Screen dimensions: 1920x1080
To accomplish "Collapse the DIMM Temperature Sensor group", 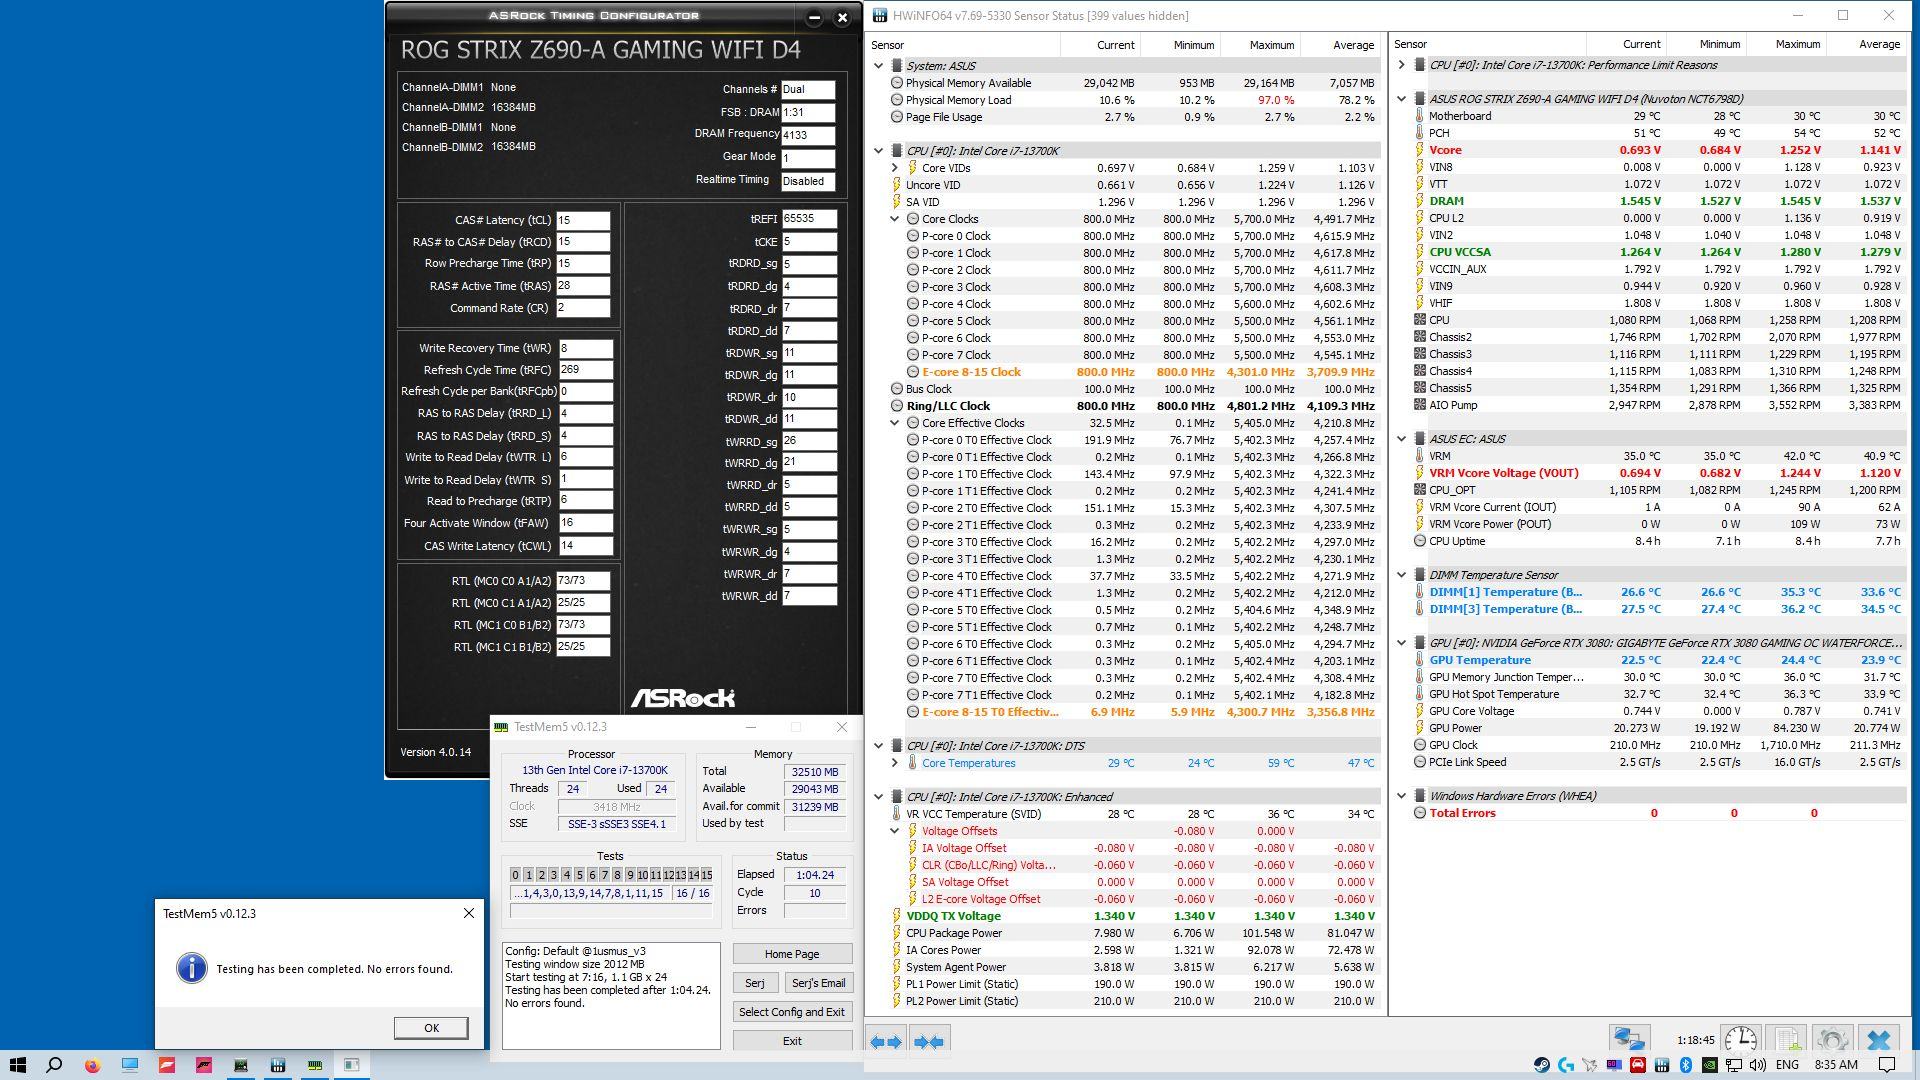I will tap(1402, 575).
